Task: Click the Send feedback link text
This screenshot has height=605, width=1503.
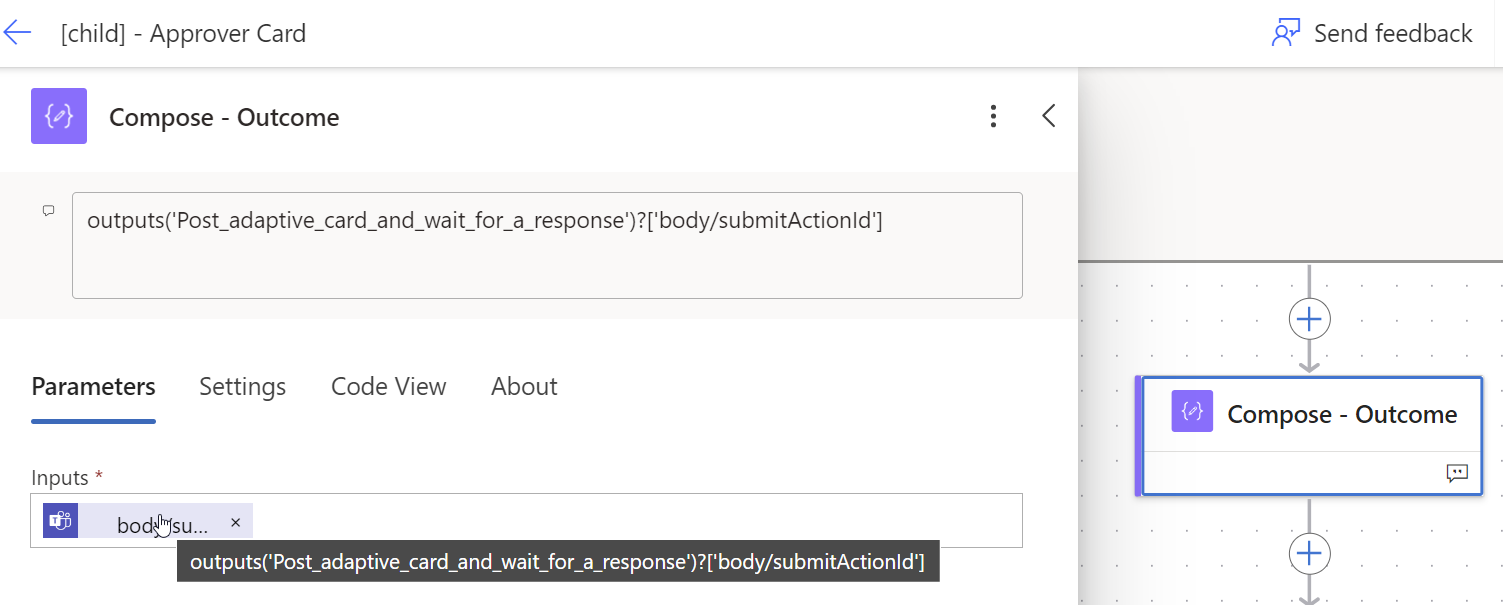Action: 1392,33
